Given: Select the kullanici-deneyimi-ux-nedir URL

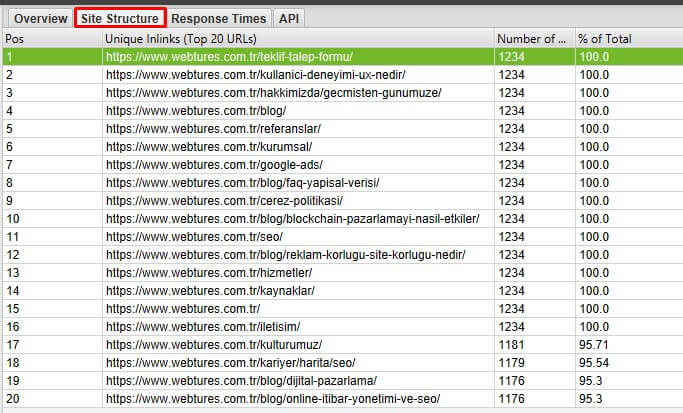Looking at the screenshot, I should [255, 75].
